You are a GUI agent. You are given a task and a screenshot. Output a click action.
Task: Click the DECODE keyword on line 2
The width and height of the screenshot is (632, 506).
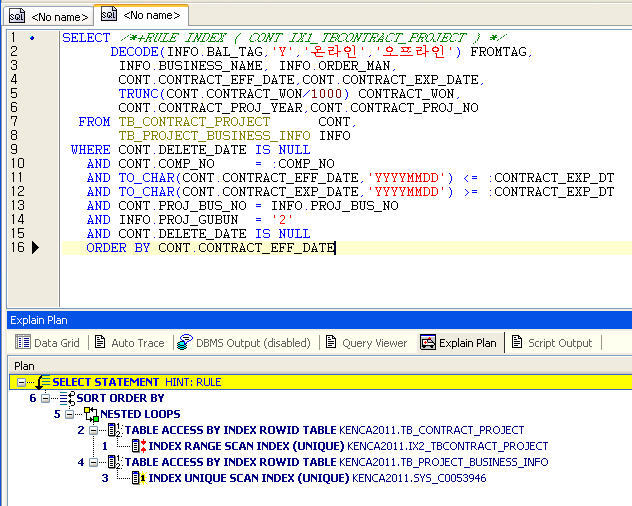(135, 52)
